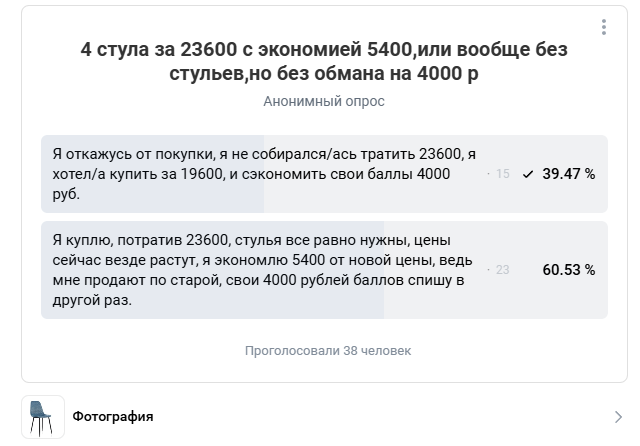Viewport: 640px width, 446px height.
Task: Click the small dot before the count 23
Action: (488, 270)
